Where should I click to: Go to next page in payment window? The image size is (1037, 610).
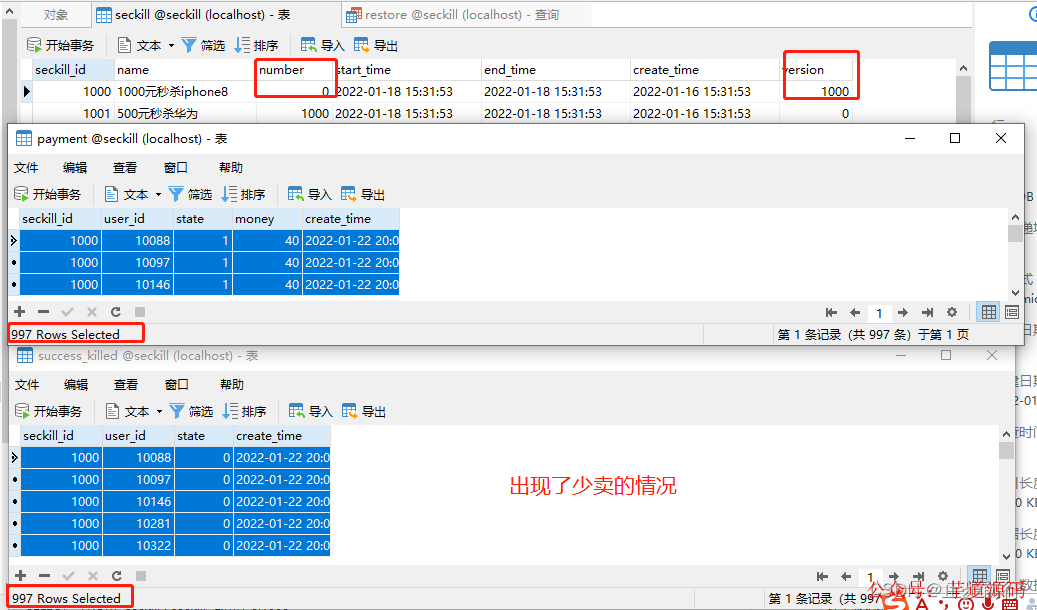[x=903, y=312]
